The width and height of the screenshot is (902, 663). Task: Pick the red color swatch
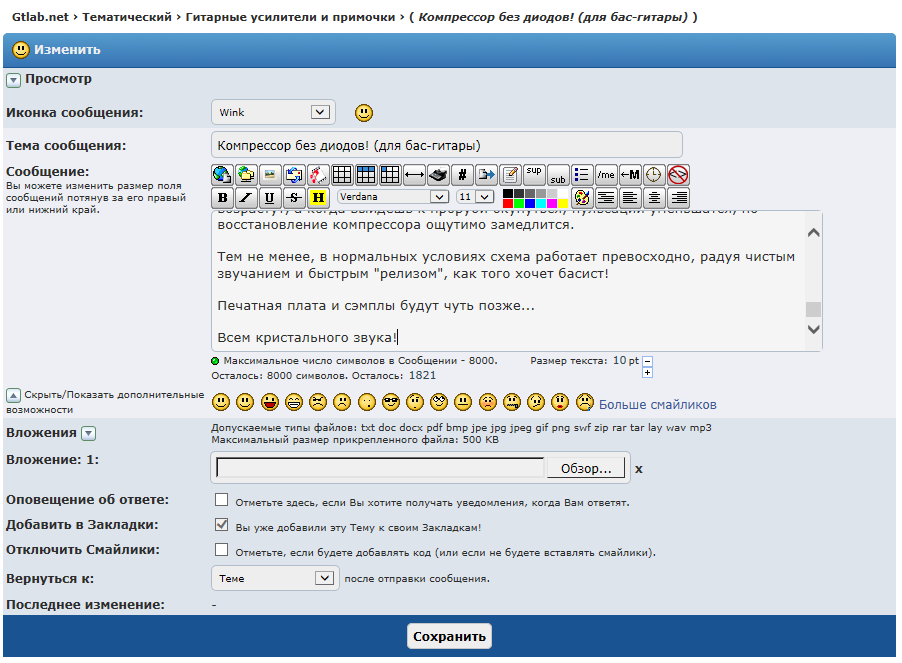tap(508, 203)
